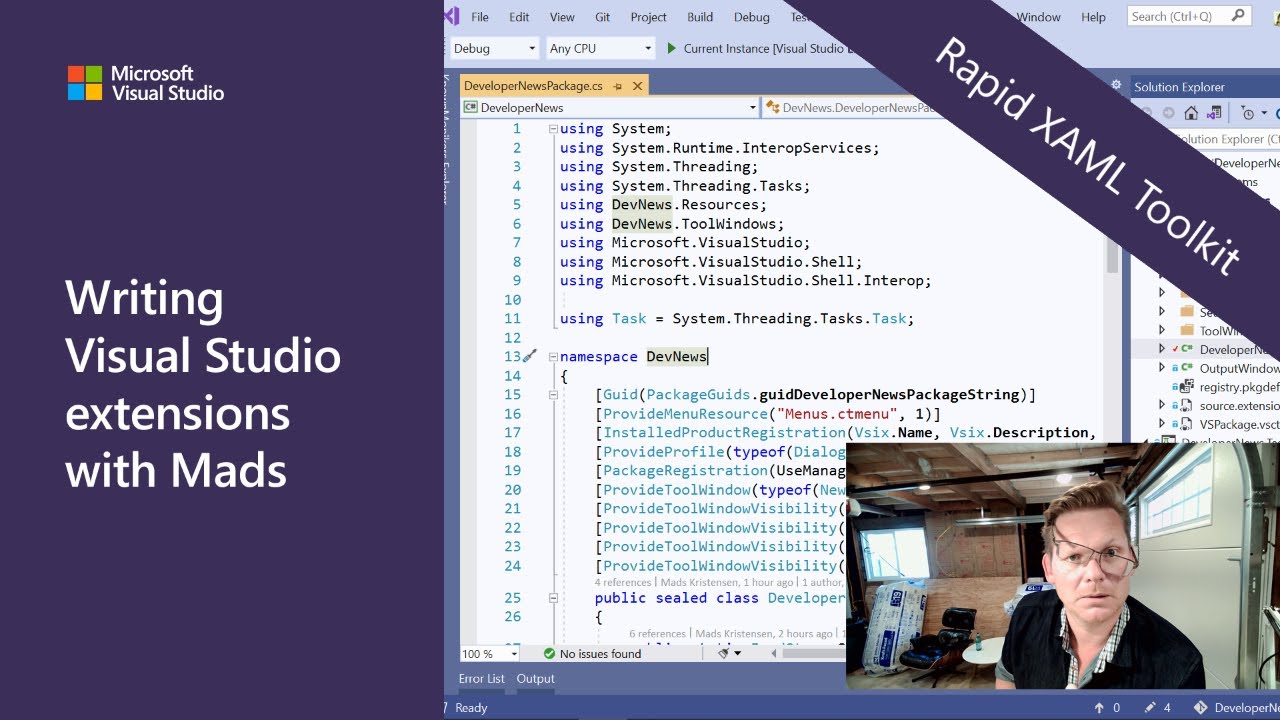Viewport: 1280px width, 720px height.
Task: Click the Solution Explorer search field
Action: pyautogui.click(x=1226, y=139)
